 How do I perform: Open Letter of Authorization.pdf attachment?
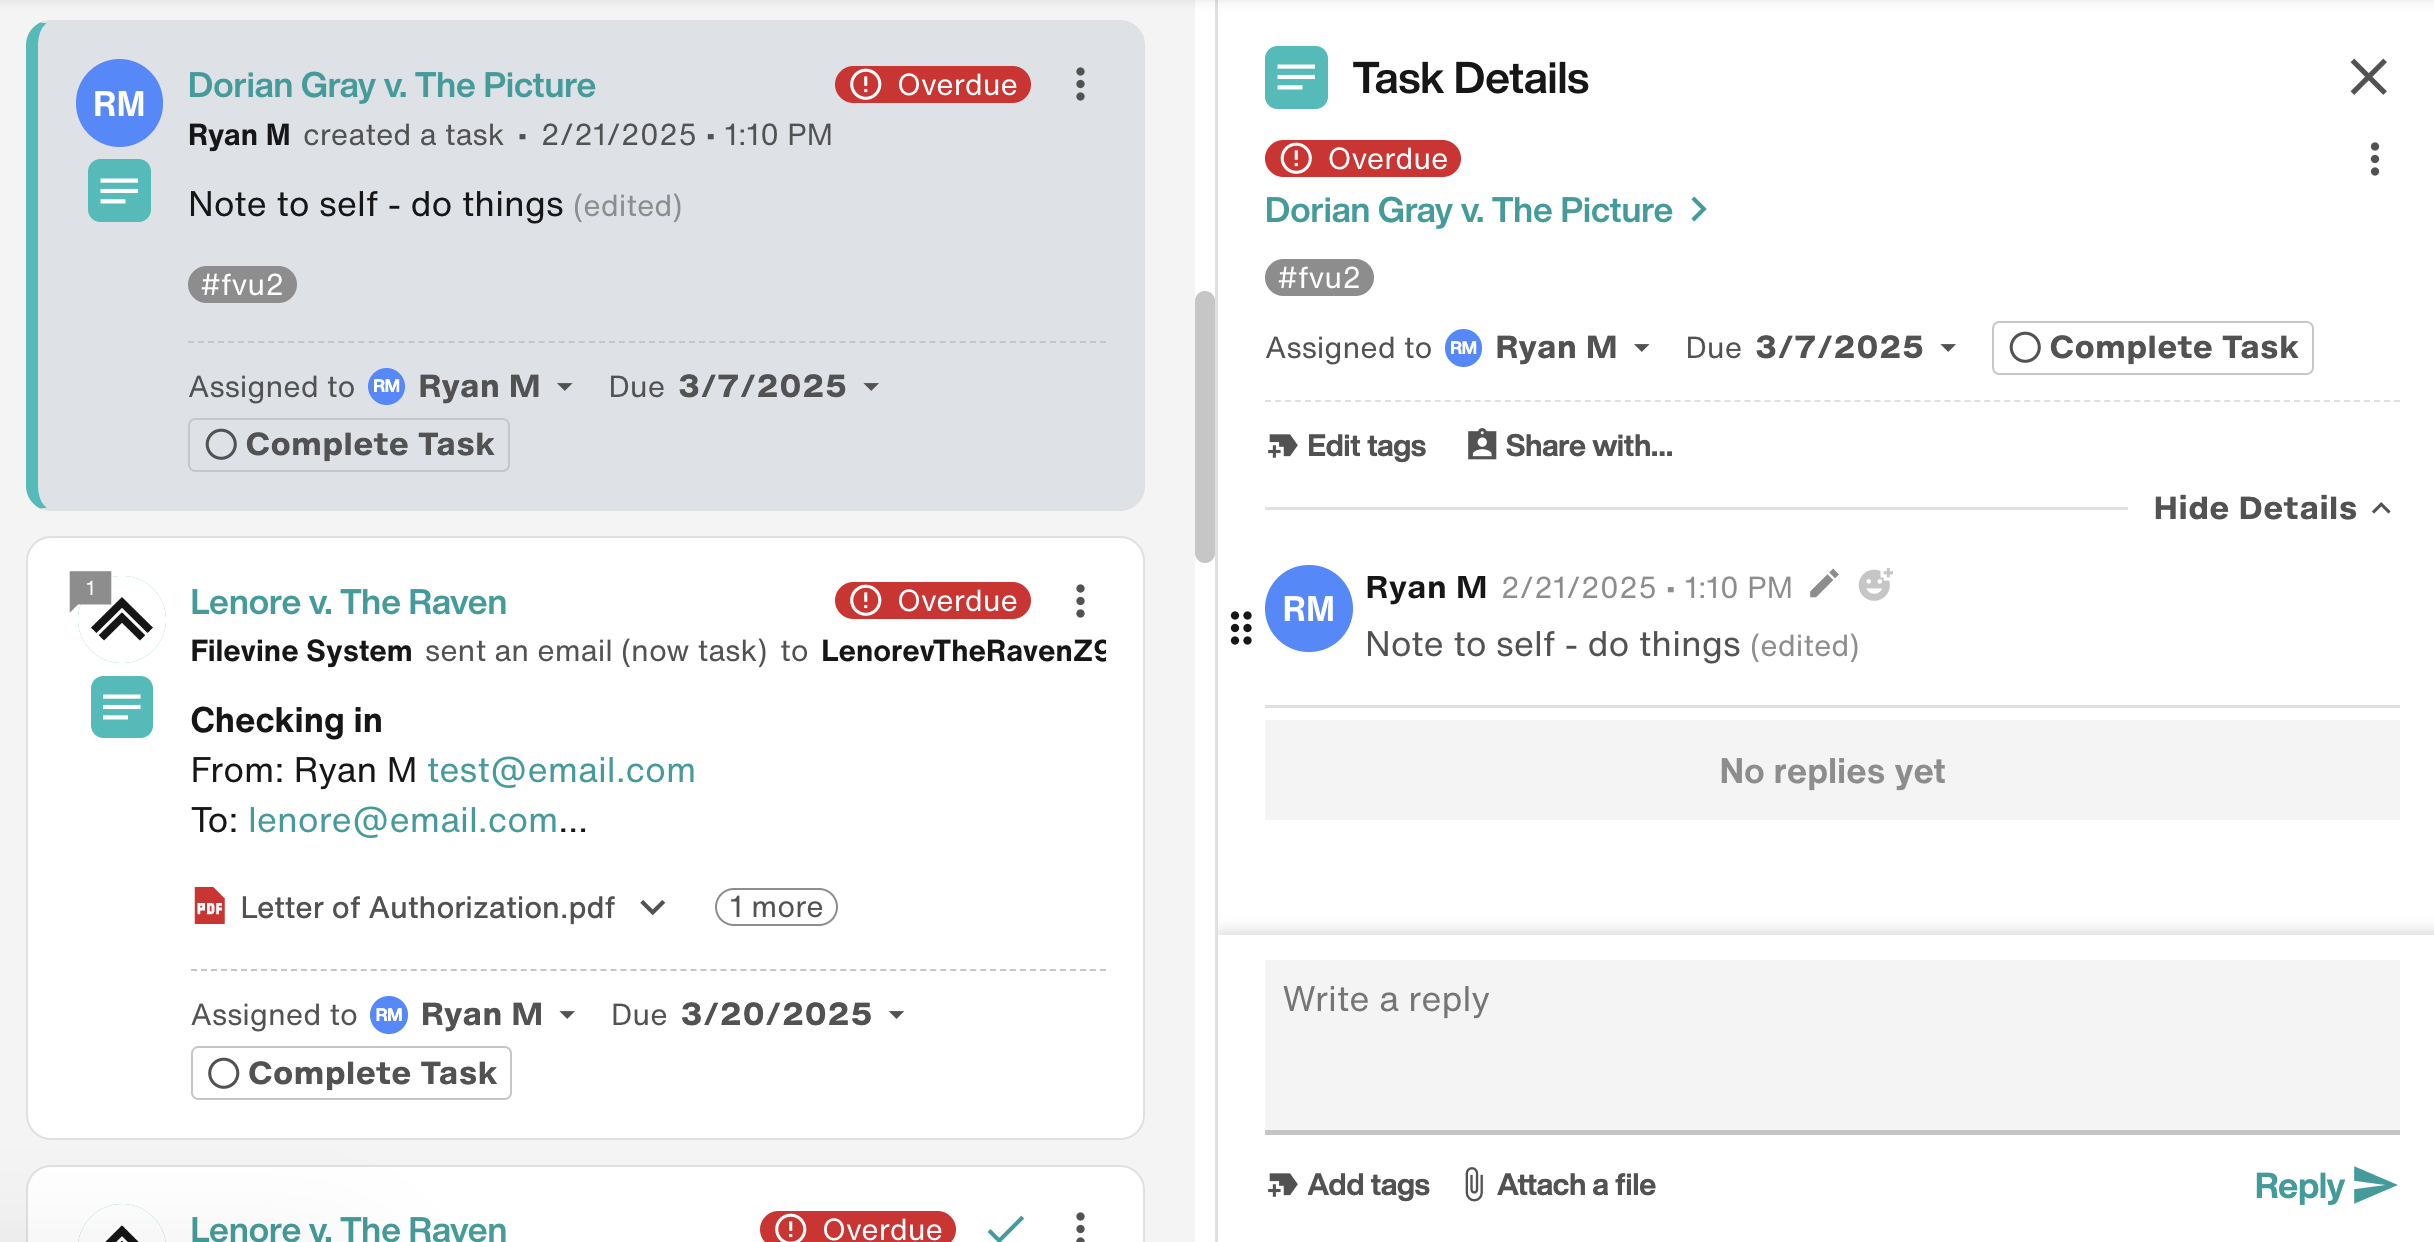pyautogui.click(x=428, y=907)
